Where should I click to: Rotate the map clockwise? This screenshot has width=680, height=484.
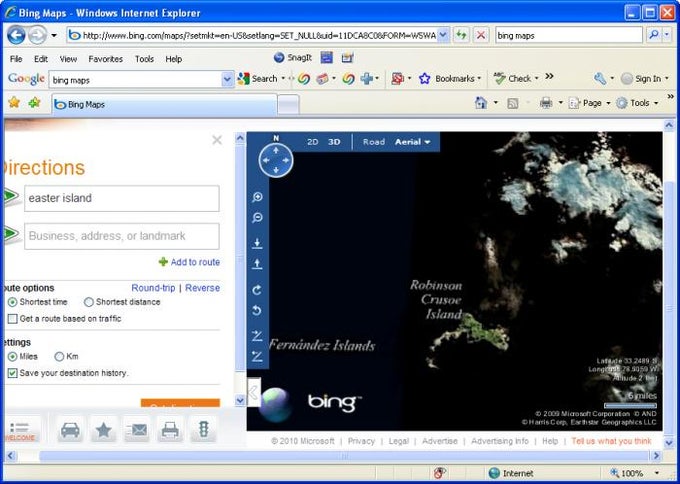pyautogui.click(x=257, y=290)
